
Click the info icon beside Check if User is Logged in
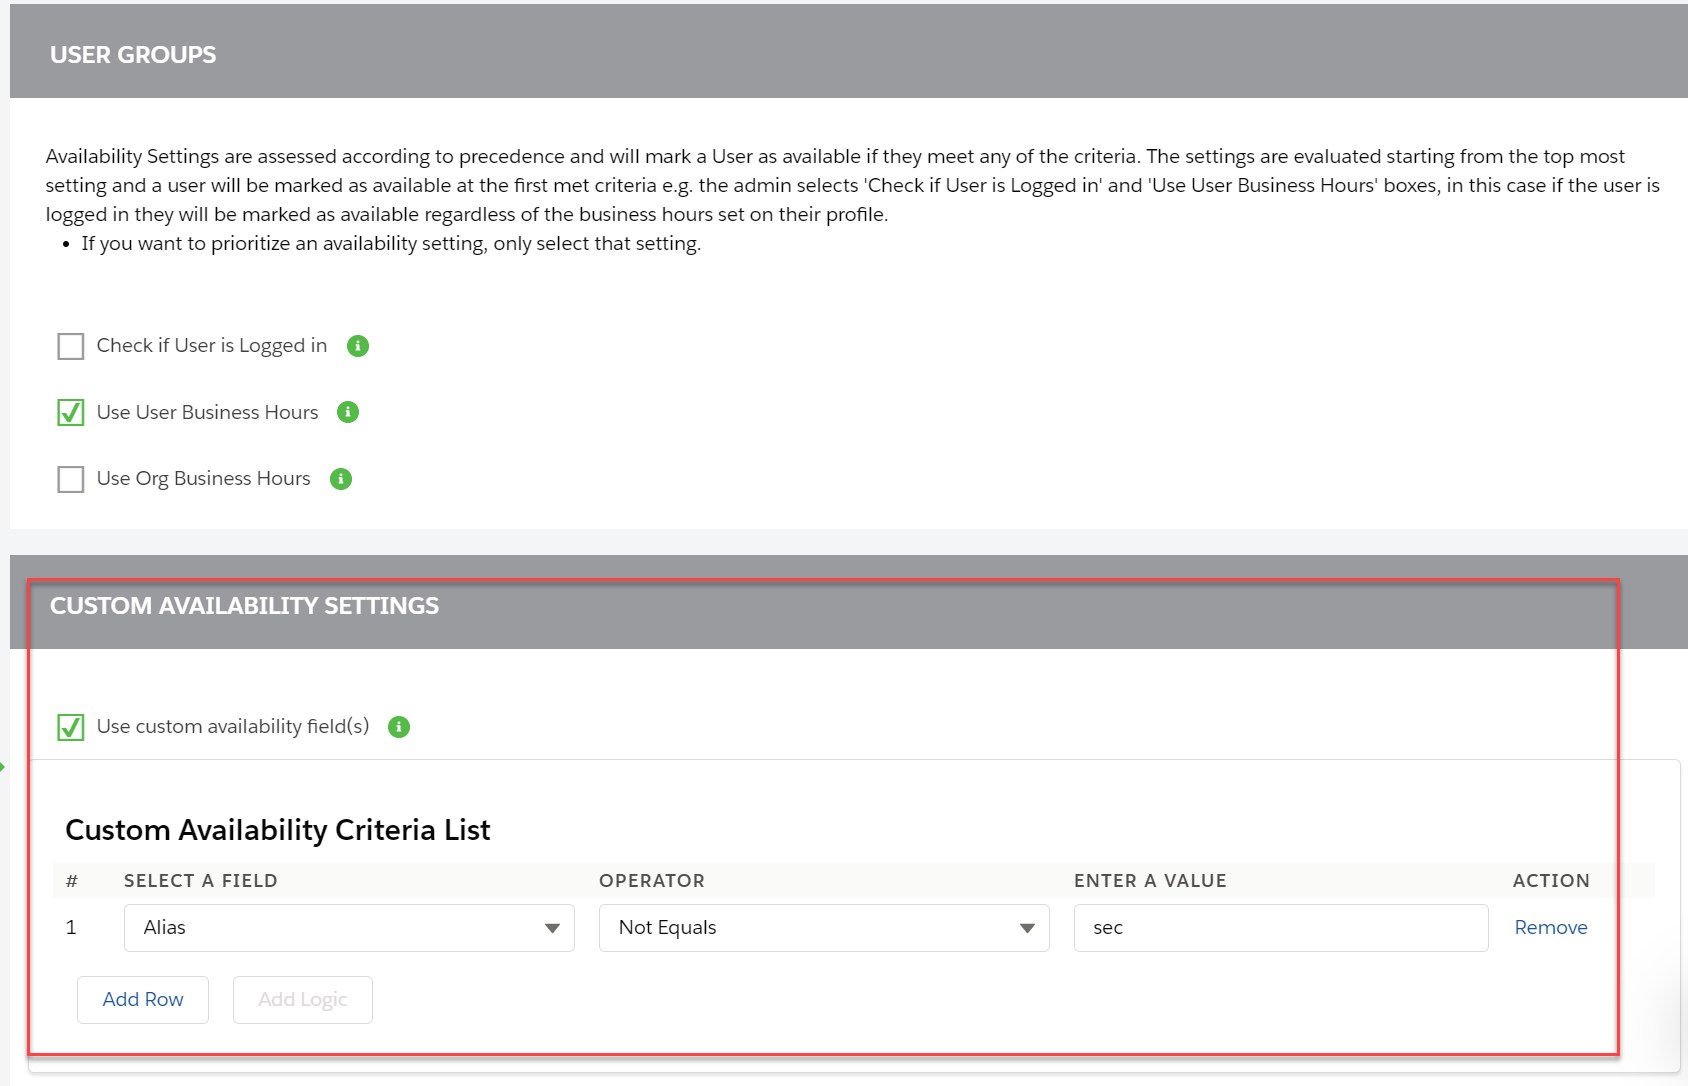click(358, 345)
